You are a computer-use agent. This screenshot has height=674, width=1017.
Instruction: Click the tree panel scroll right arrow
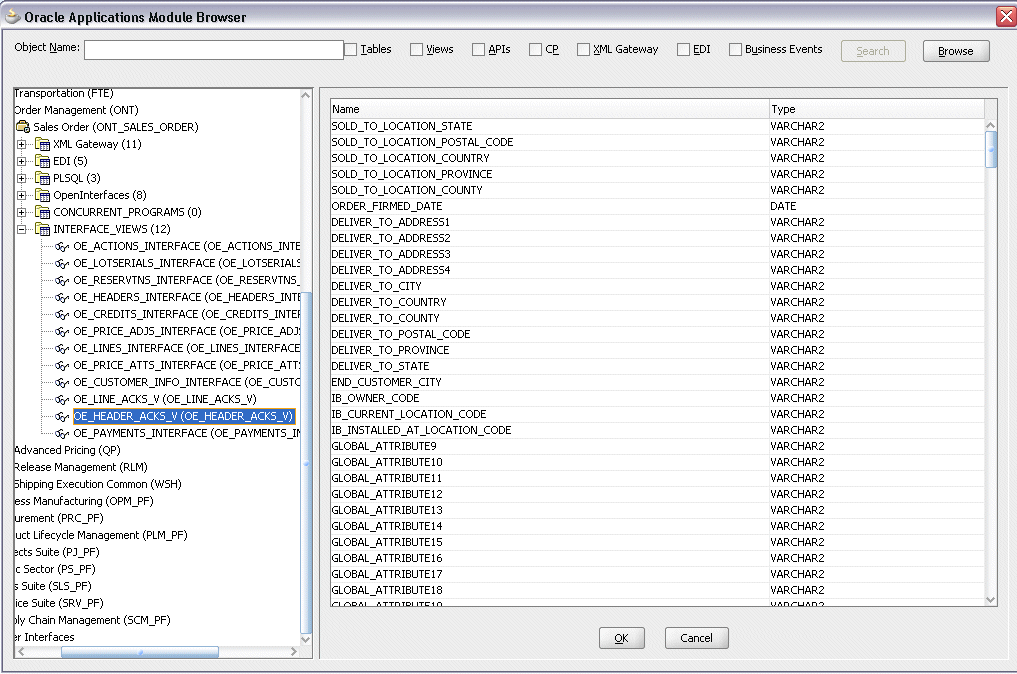tap(294, 652)
